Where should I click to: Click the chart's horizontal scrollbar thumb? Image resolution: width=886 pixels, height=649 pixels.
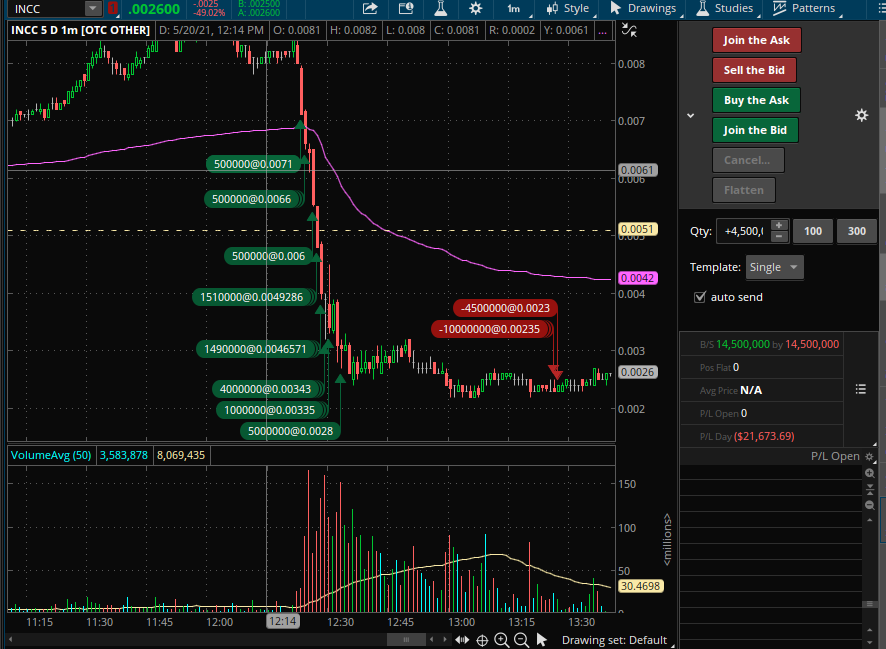(x=406, y=639)
